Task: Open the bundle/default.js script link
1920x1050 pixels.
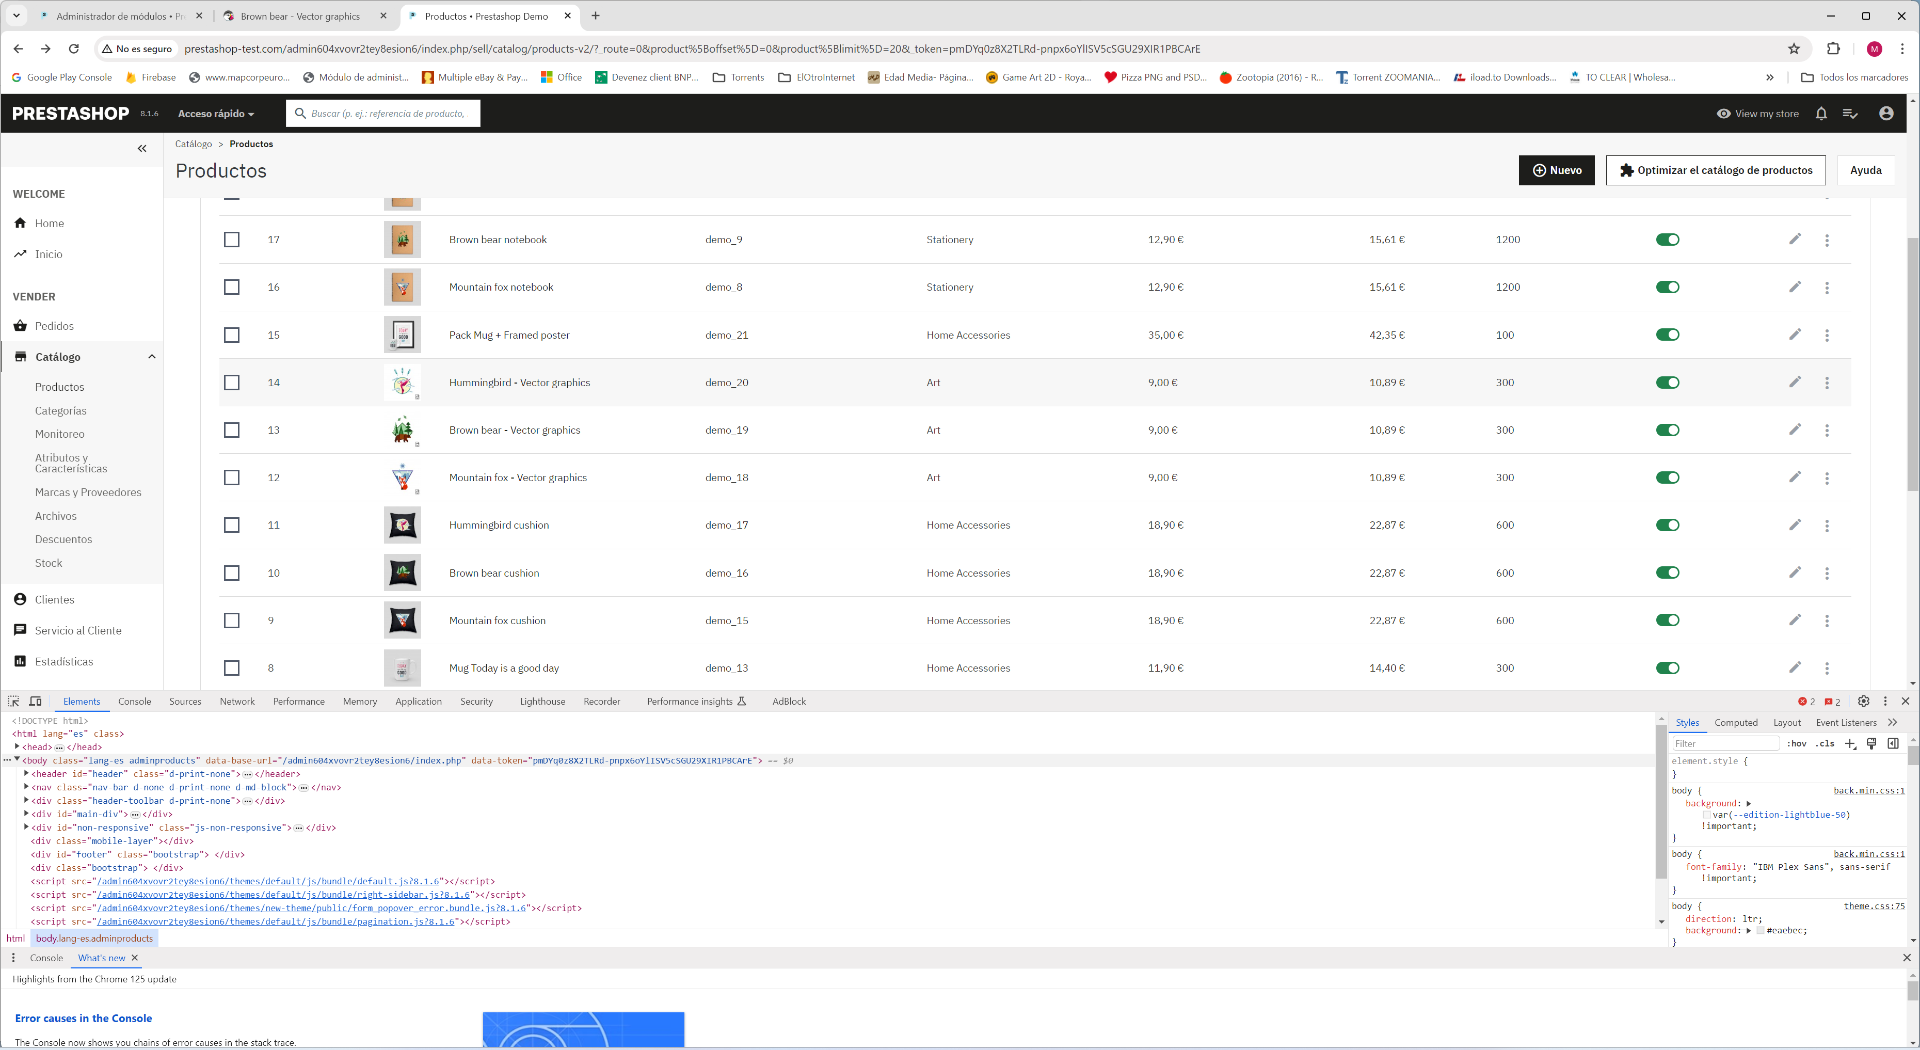Action: [x=270, y=881]
